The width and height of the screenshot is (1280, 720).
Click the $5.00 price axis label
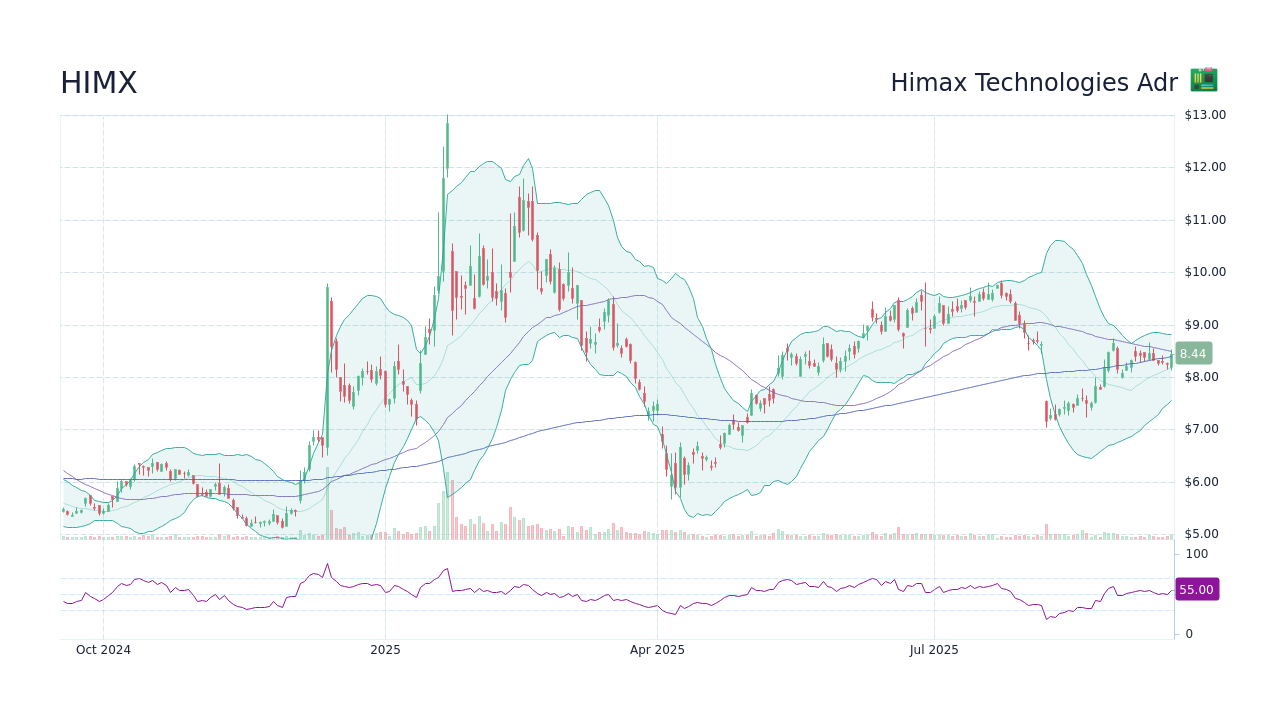[x=1202, y=534]
